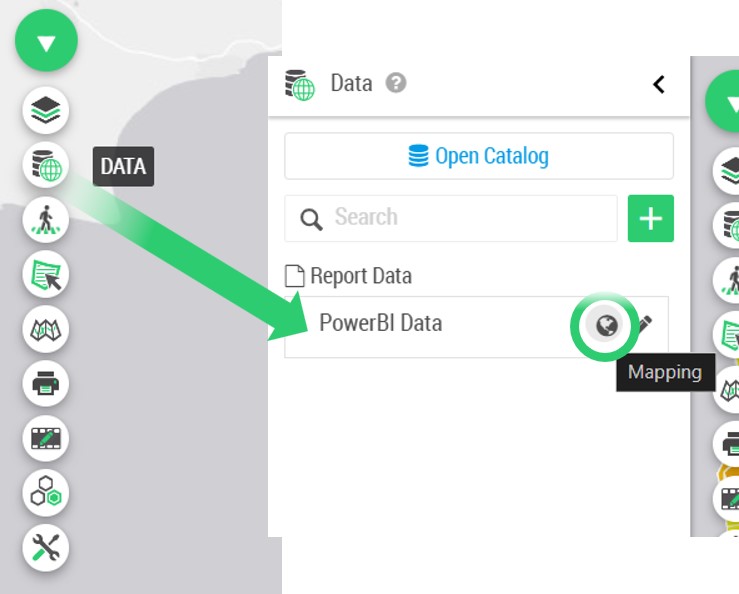Click the printer icon in left sidebar
The image size is (739, 594).
pyautogui.click(x=46, y=384)
